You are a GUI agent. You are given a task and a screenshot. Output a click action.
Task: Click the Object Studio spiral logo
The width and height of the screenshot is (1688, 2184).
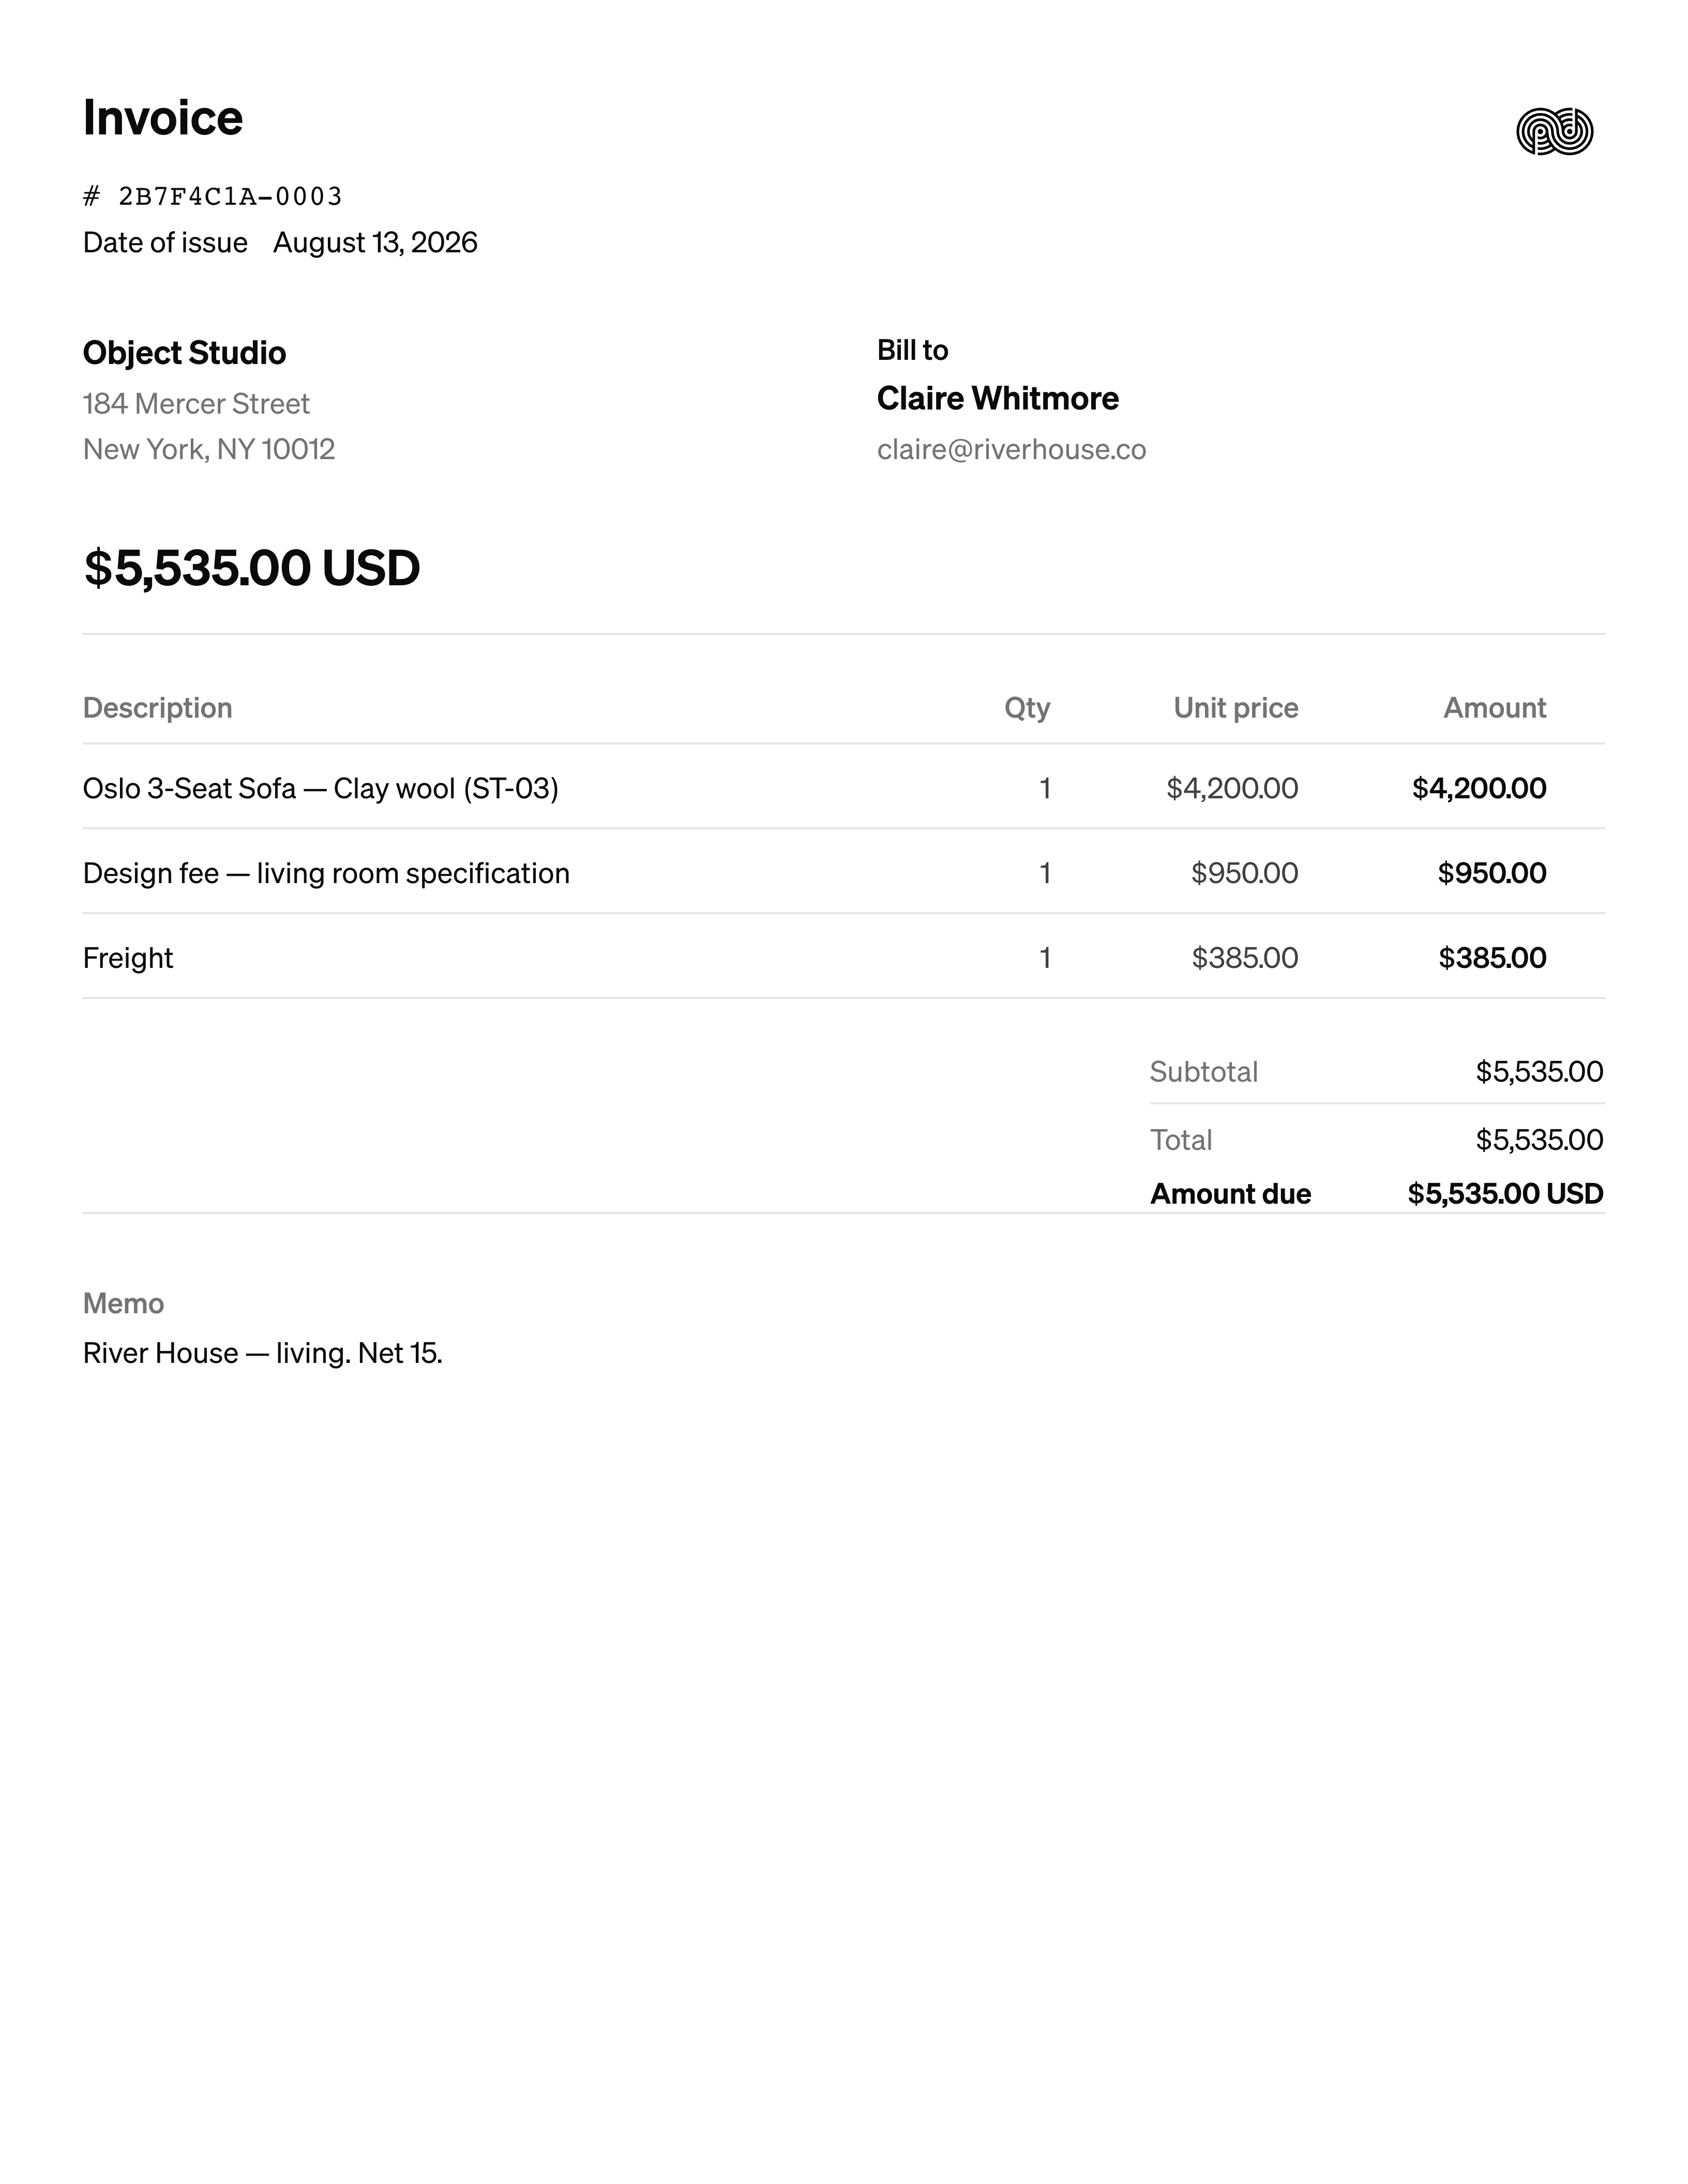click(x=1554, y=131)
